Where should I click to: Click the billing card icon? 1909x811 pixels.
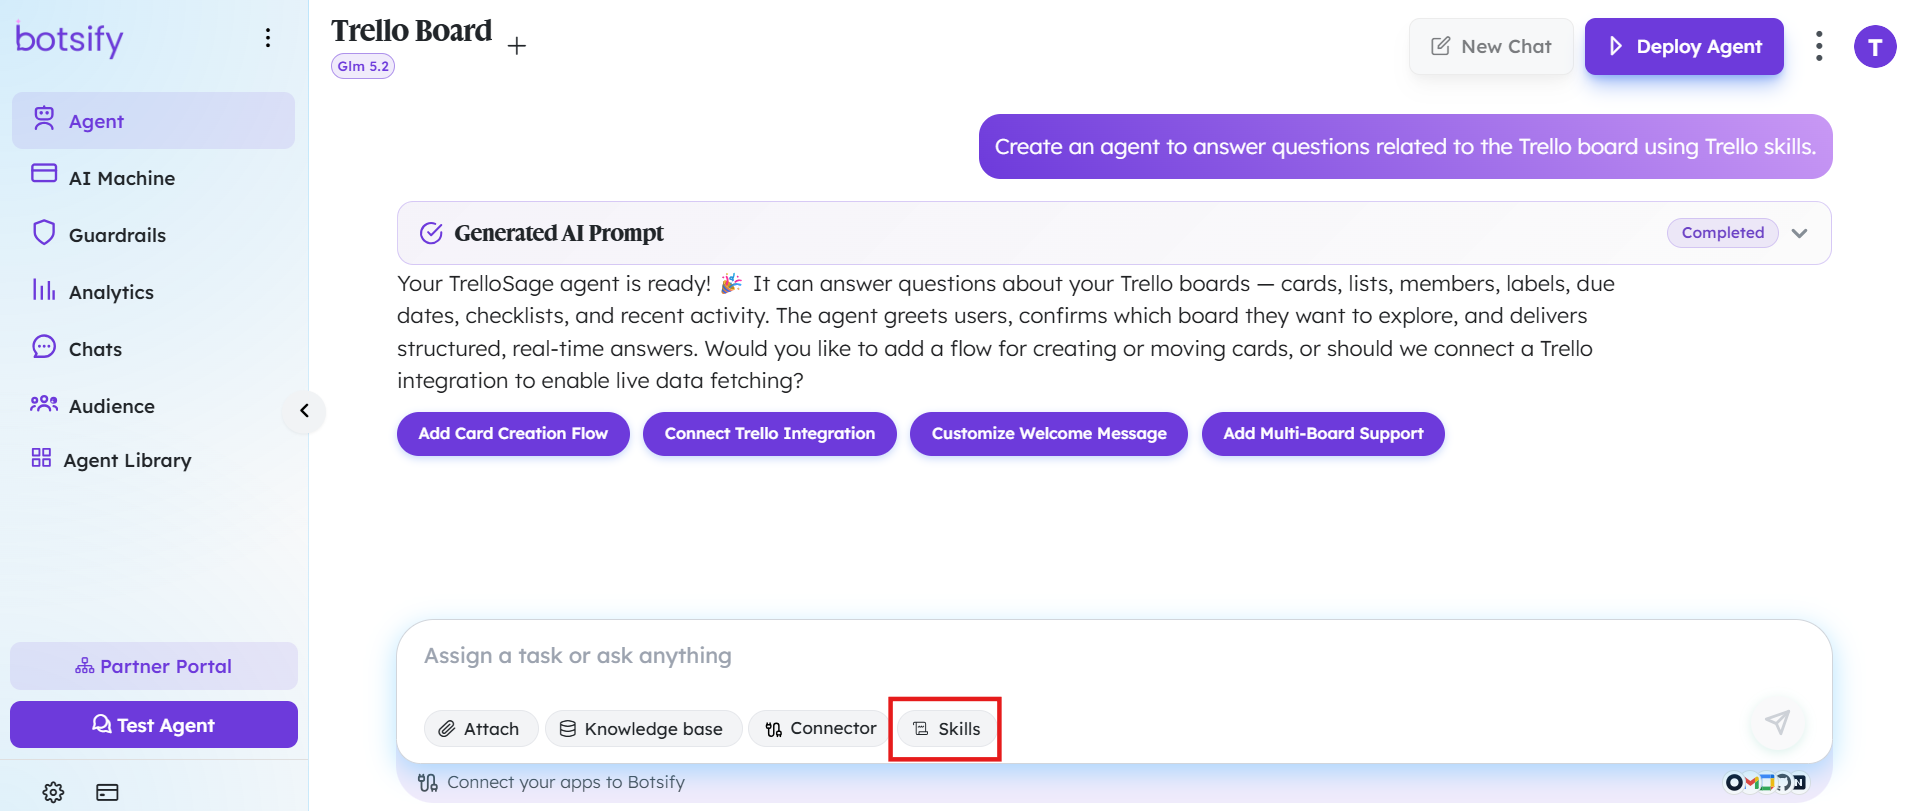(x=107, y=792)
